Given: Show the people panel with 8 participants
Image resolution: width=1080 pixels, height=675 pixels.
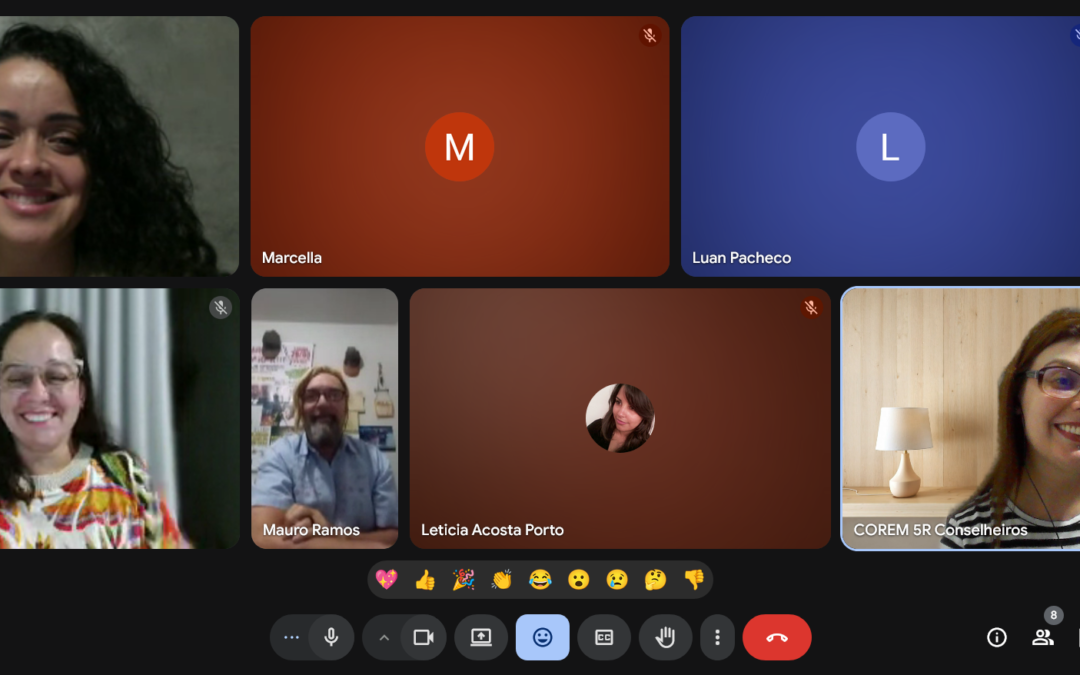Looking at the screenshot, I should click(1043, 638).
